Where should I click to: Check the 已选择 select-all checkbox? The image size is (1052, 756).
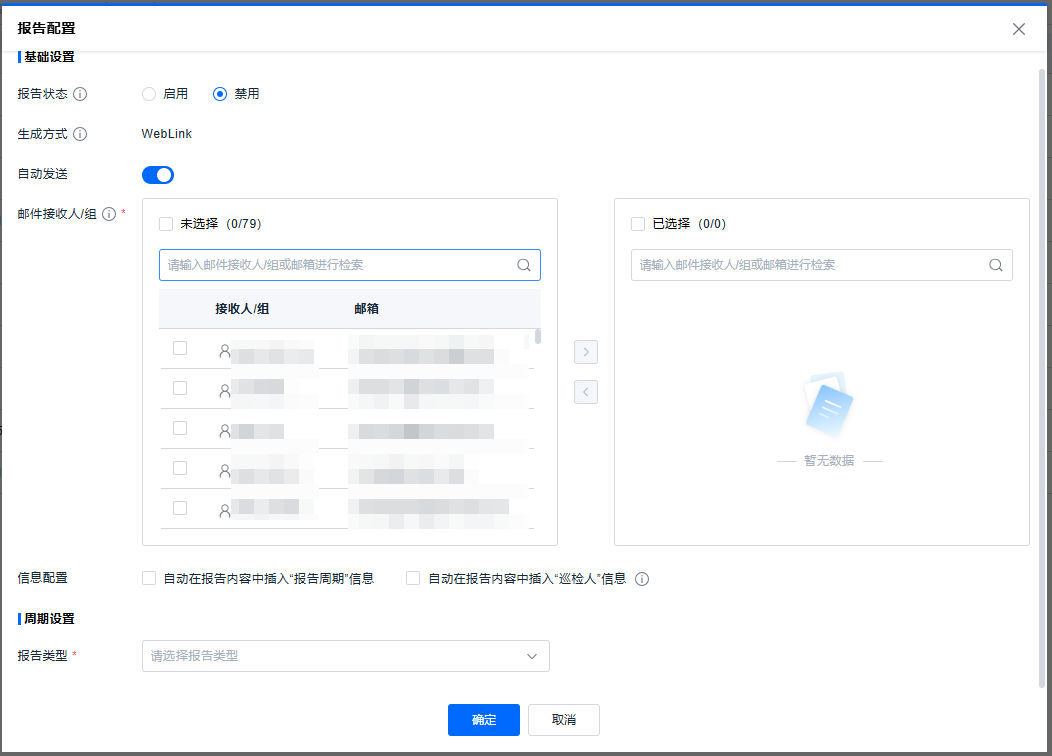[638, 224]
